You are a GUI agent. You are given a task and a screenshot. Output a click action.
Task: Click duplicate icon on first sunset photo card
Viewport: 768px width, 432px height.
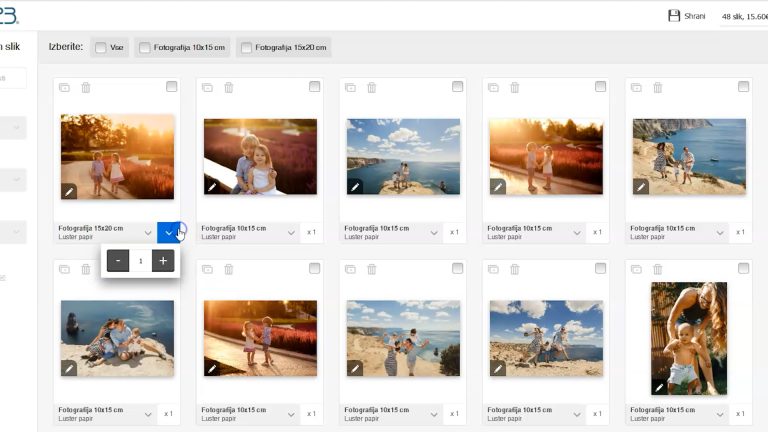point(64,88)
